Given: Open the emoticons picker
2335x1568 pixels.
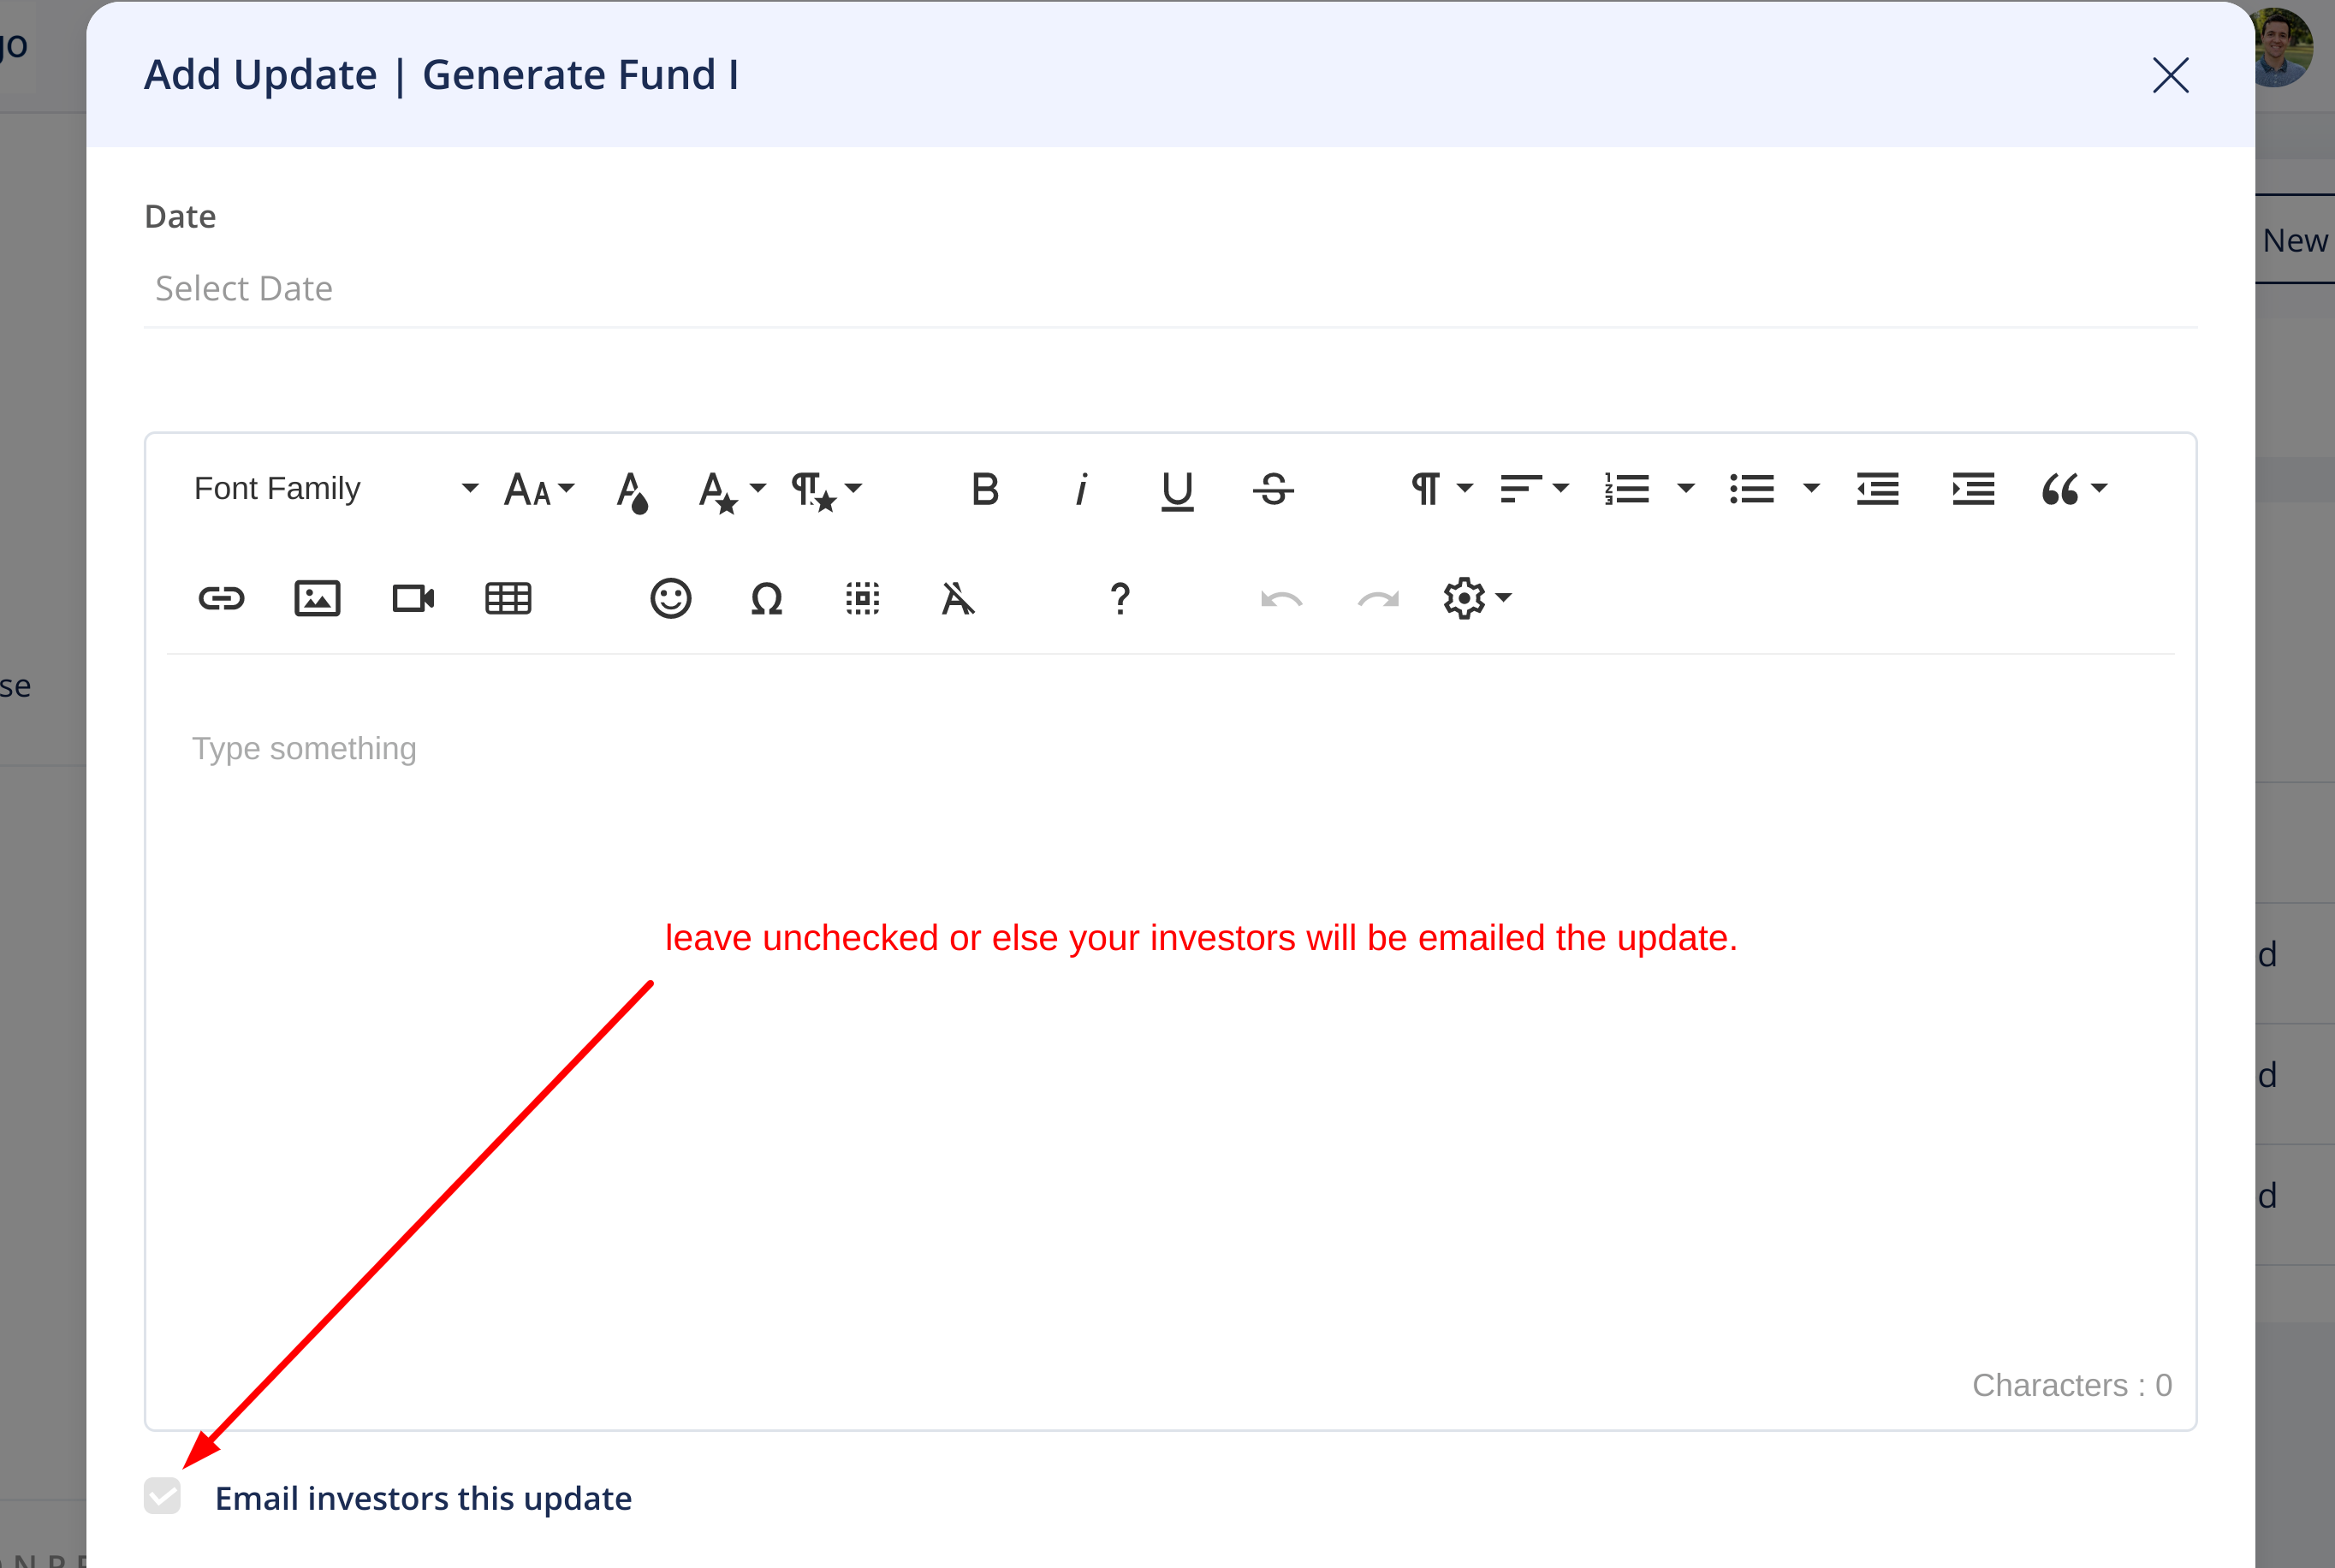Looking at the screenshot, I should pos(670,599).
